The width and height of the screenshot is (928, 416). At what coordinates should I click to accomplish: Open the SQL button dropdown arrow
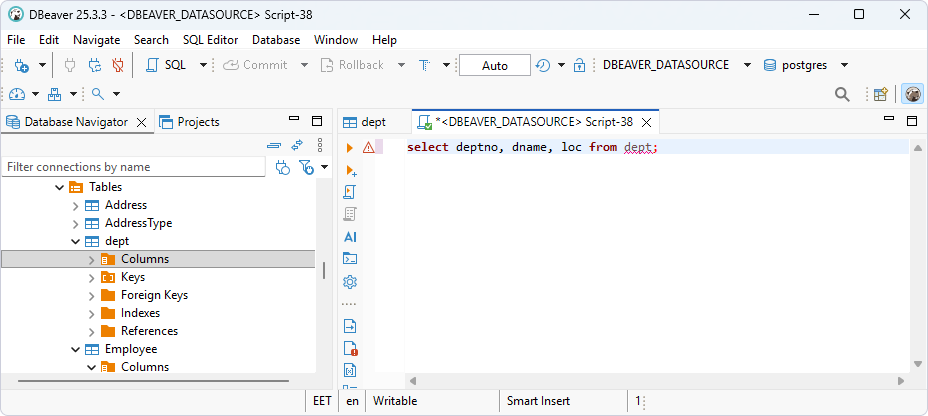[x=203, y=65]
